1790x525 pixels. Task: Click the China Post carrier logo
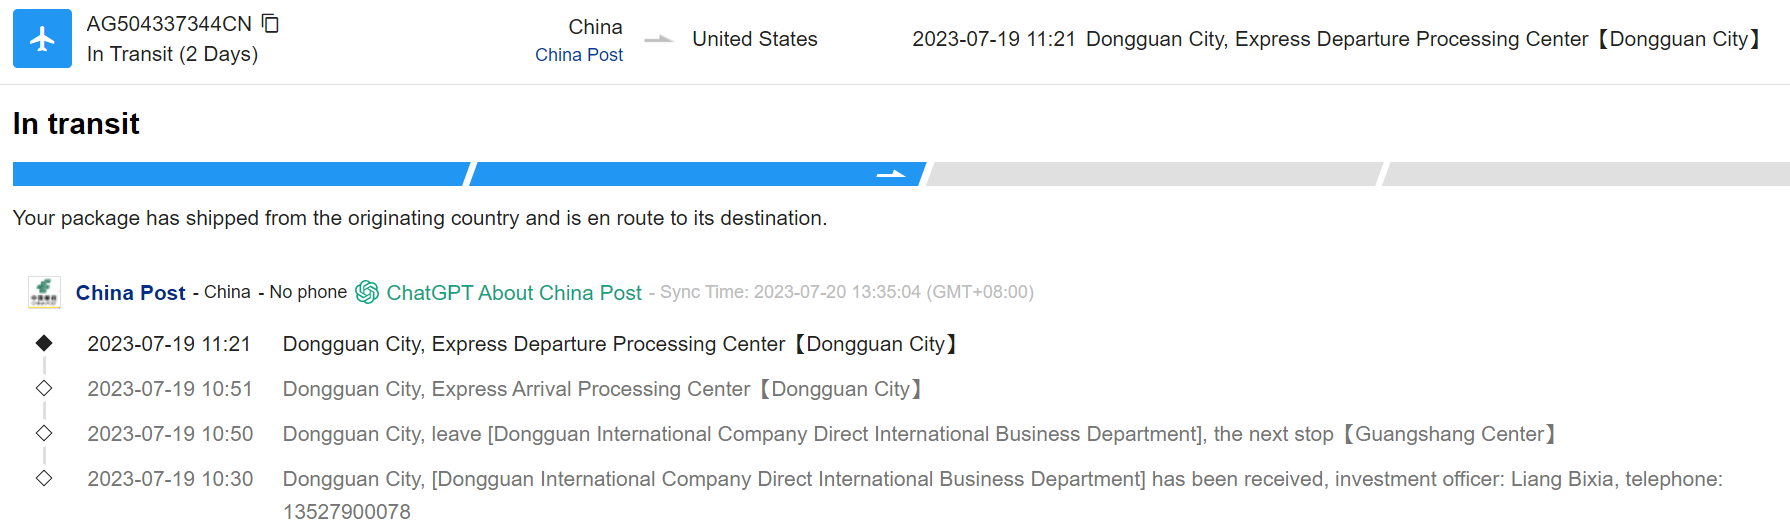(x=44, y=292)
